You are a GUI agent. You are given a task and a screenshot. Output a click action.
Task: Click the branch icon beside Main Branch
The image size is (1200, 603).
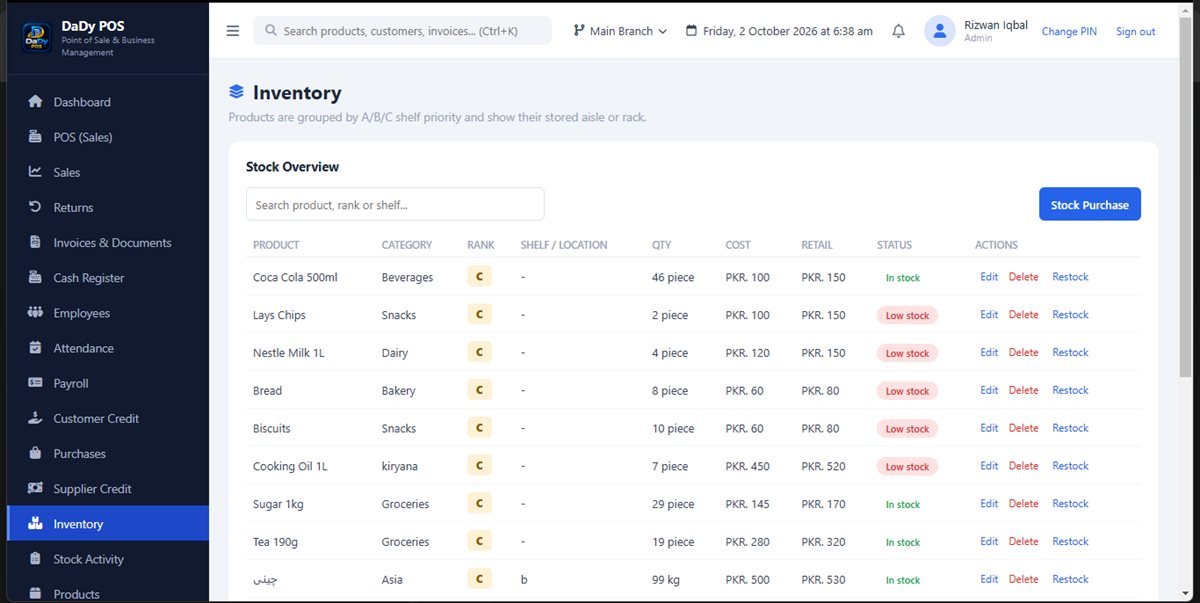pos(579,31)
